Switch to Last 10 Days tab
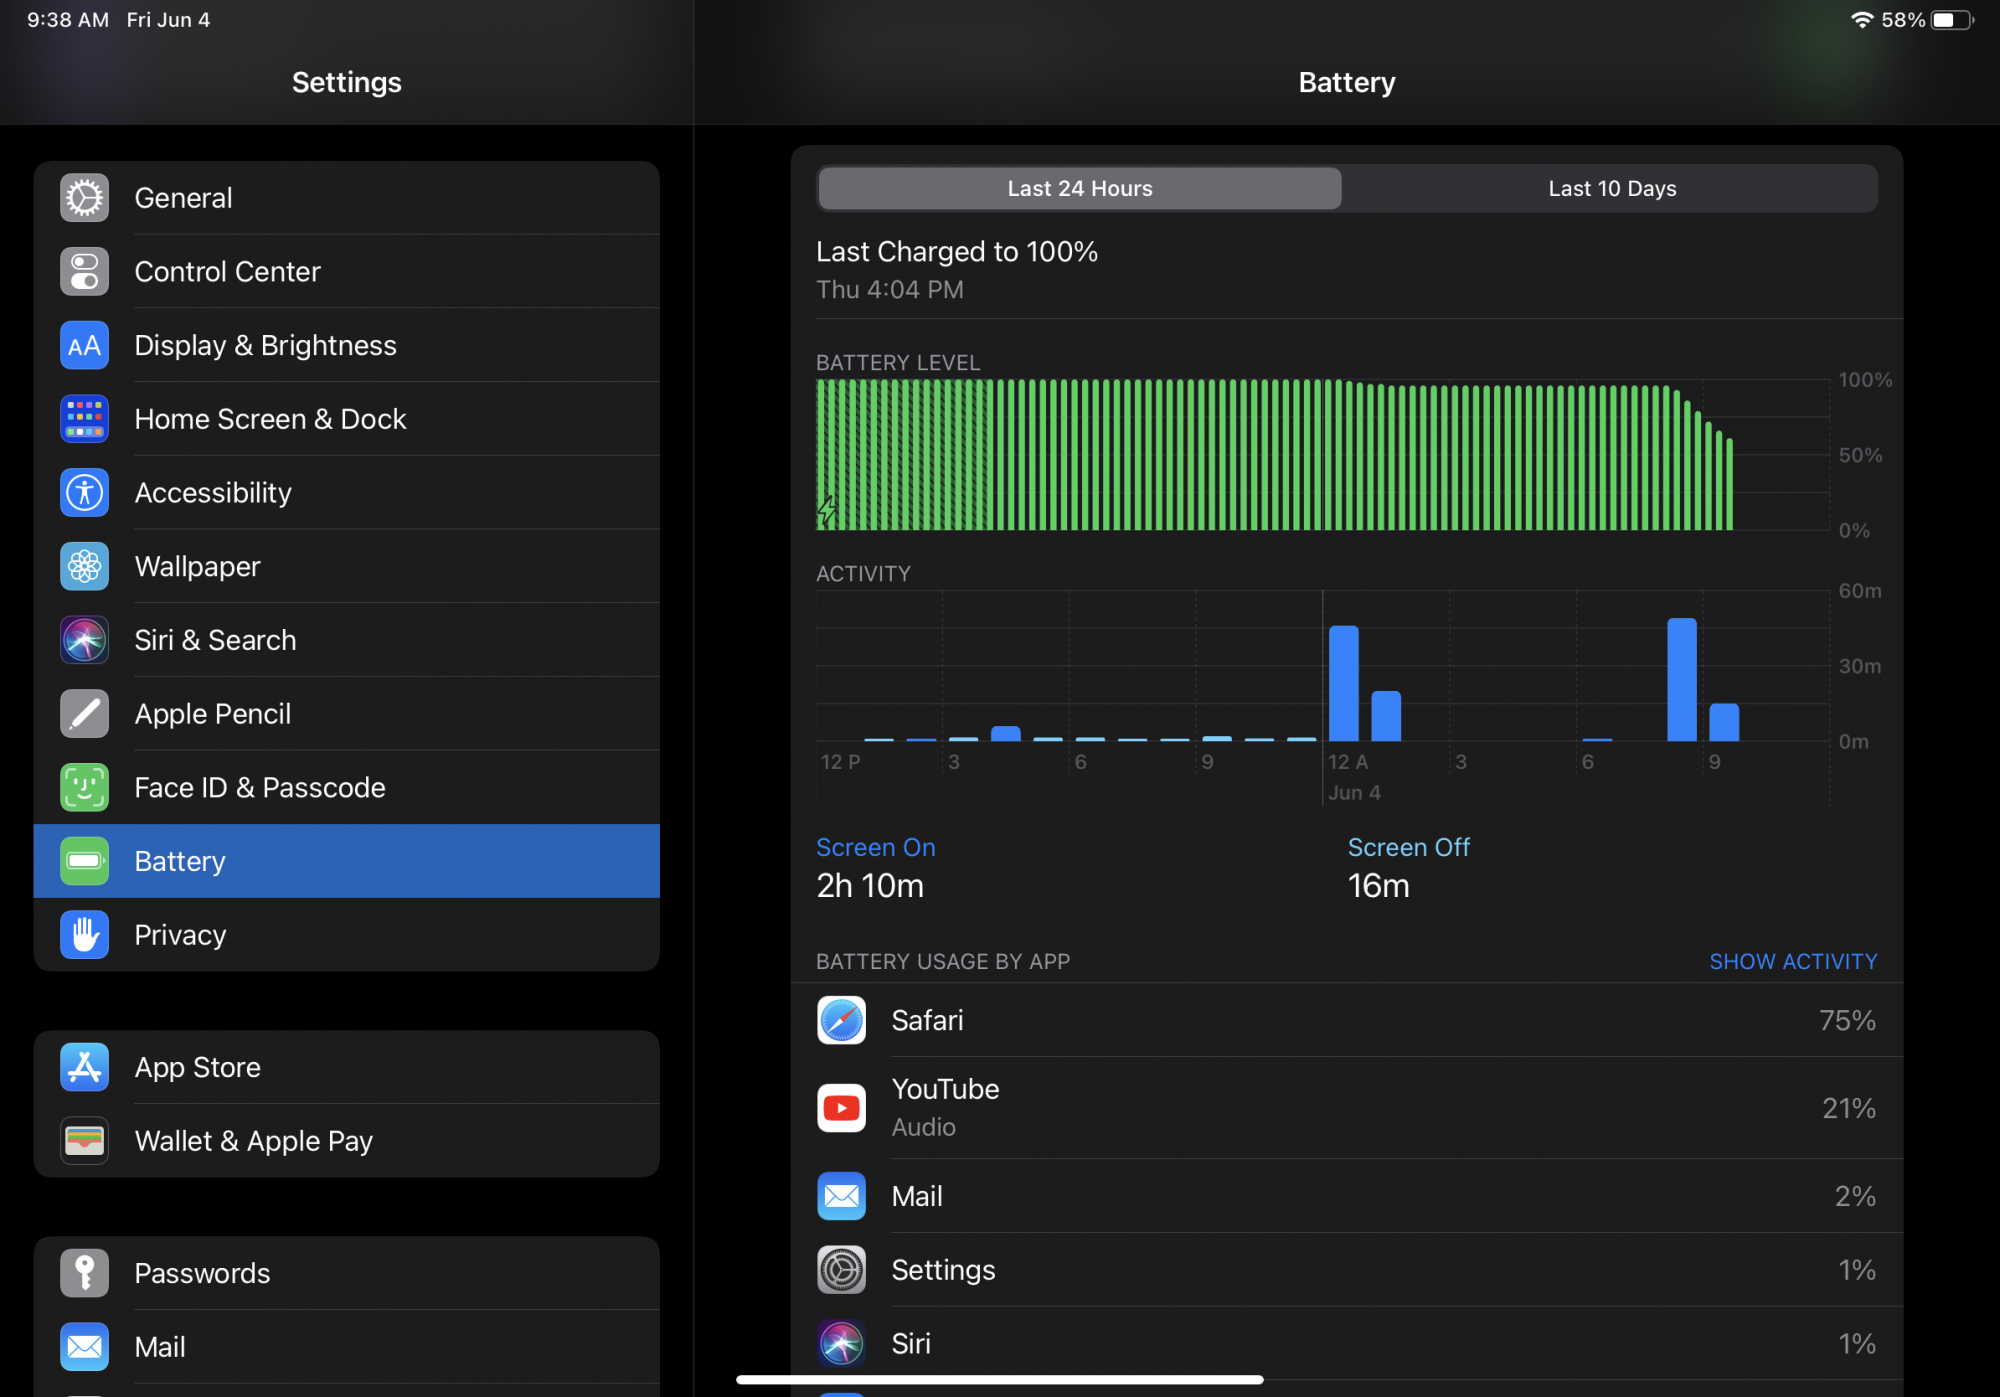 click(x=1611, y=189)
